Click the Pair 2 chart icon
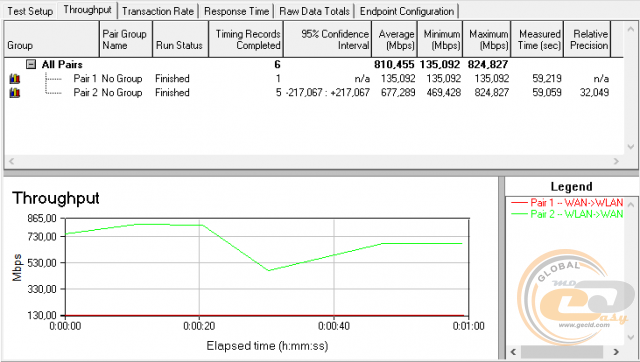The height and width of the screenshot is (362, 640). tap(15, 93)
